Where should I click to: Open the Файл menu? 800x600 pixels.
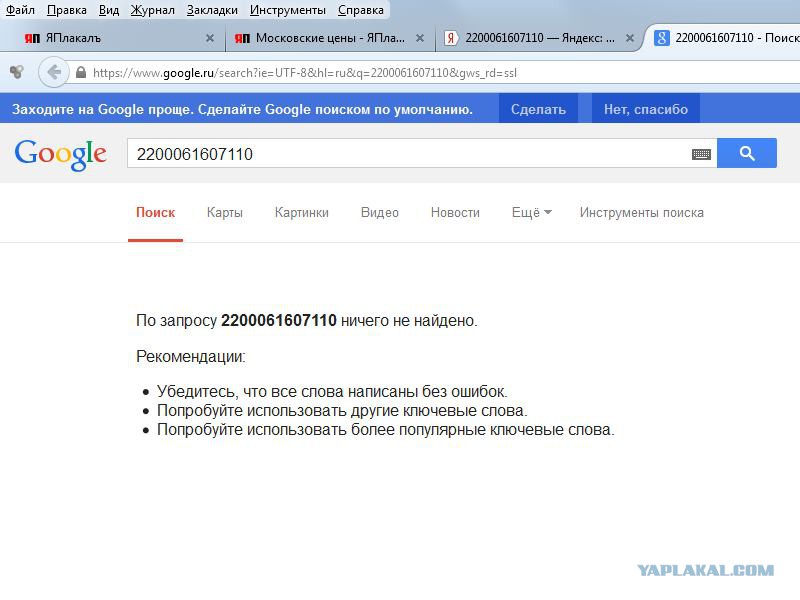20,10
